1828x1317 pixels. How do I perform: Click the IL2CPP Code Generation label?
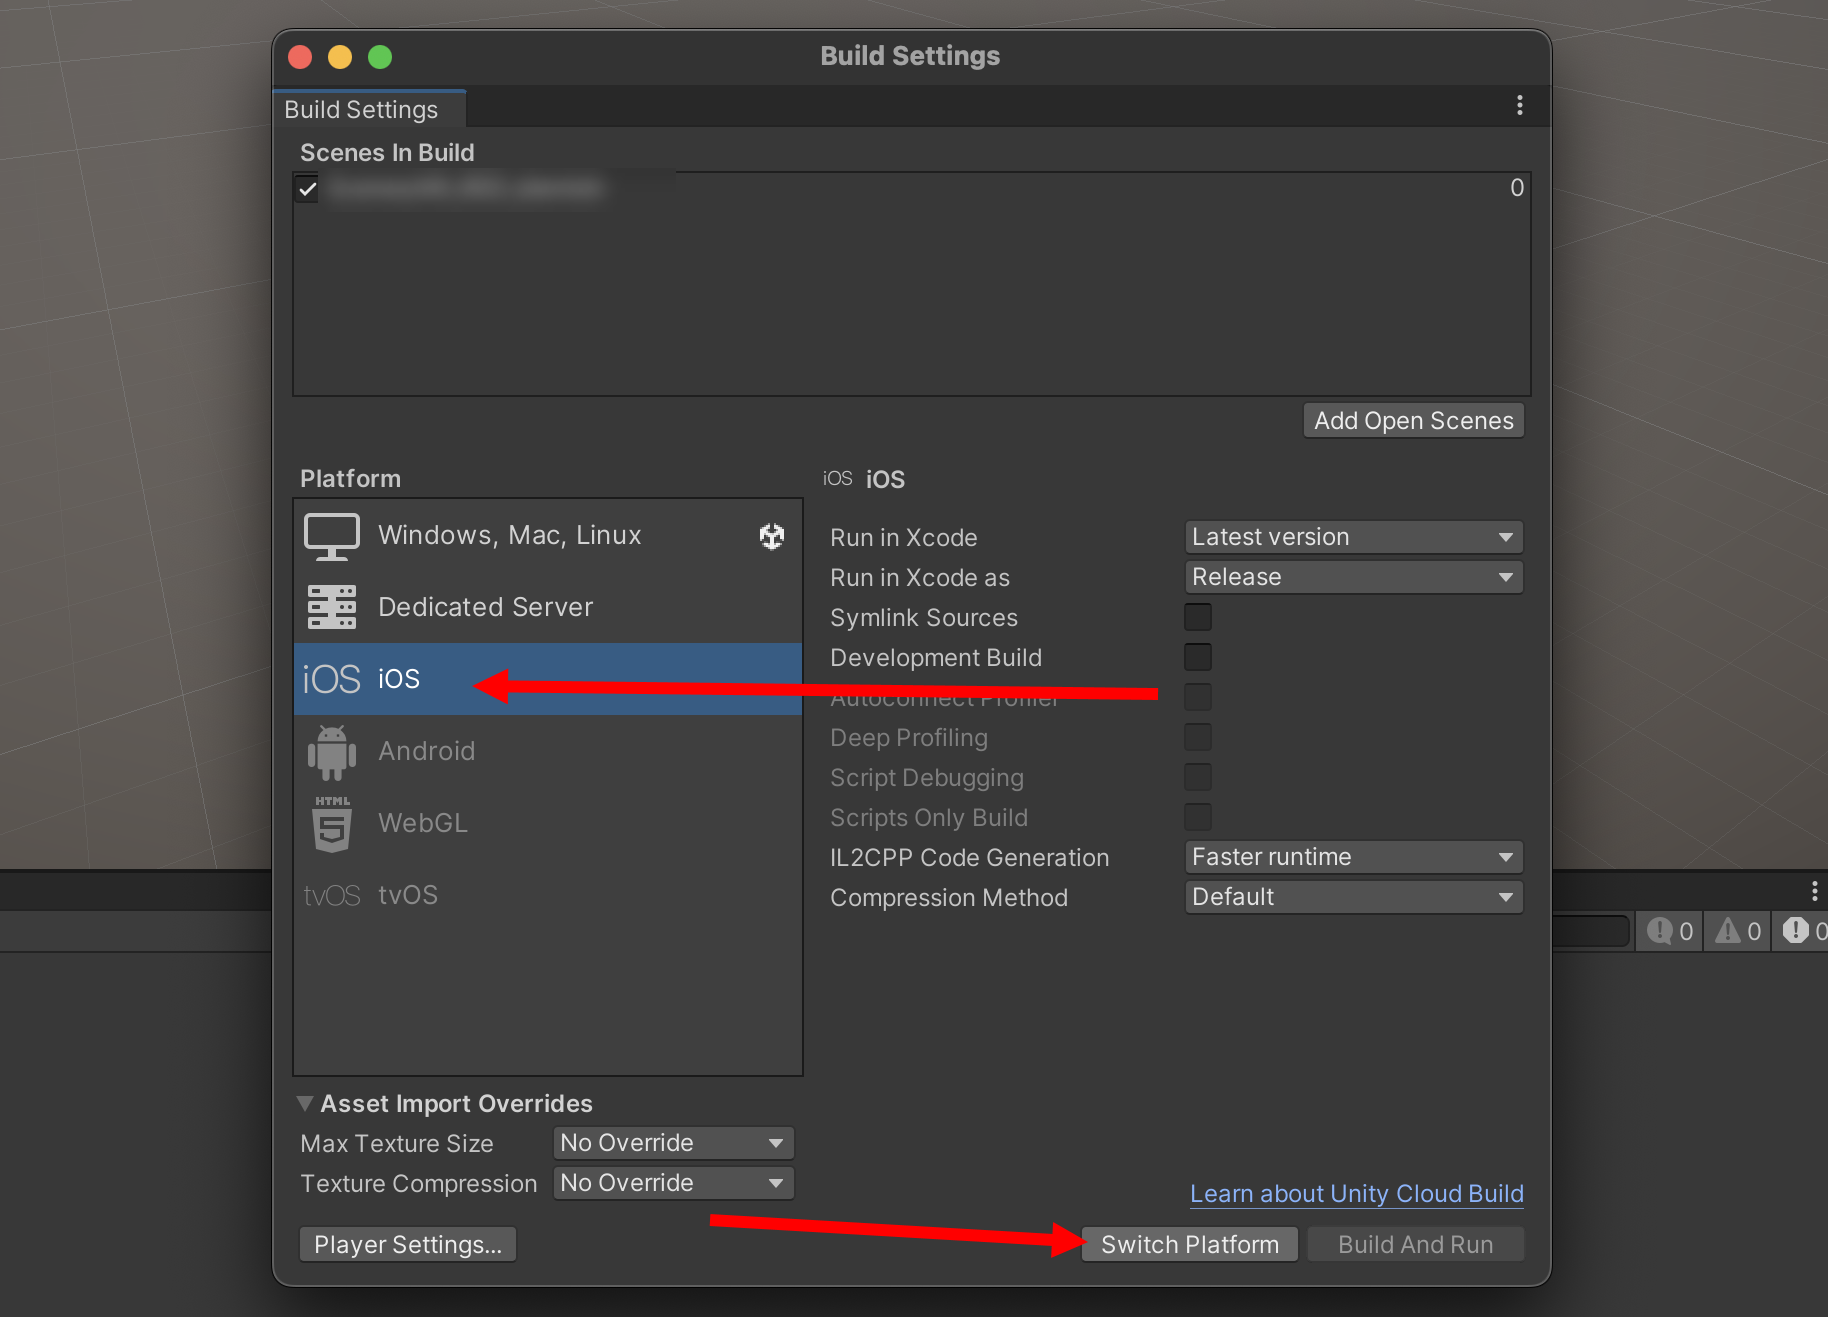(970, 858)
